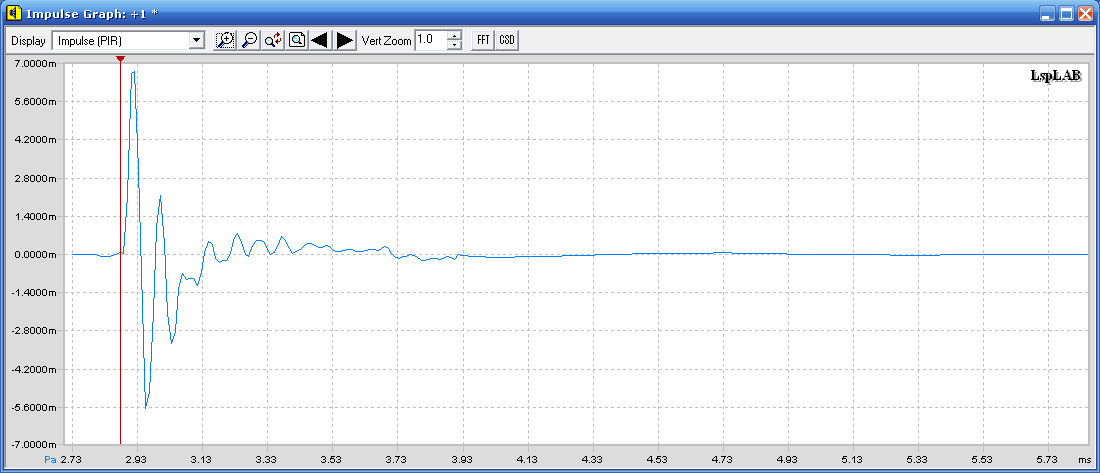Click the 0.0000m vertical axis label
Screen dimensions: 1100x473
(x=36, y=255)
